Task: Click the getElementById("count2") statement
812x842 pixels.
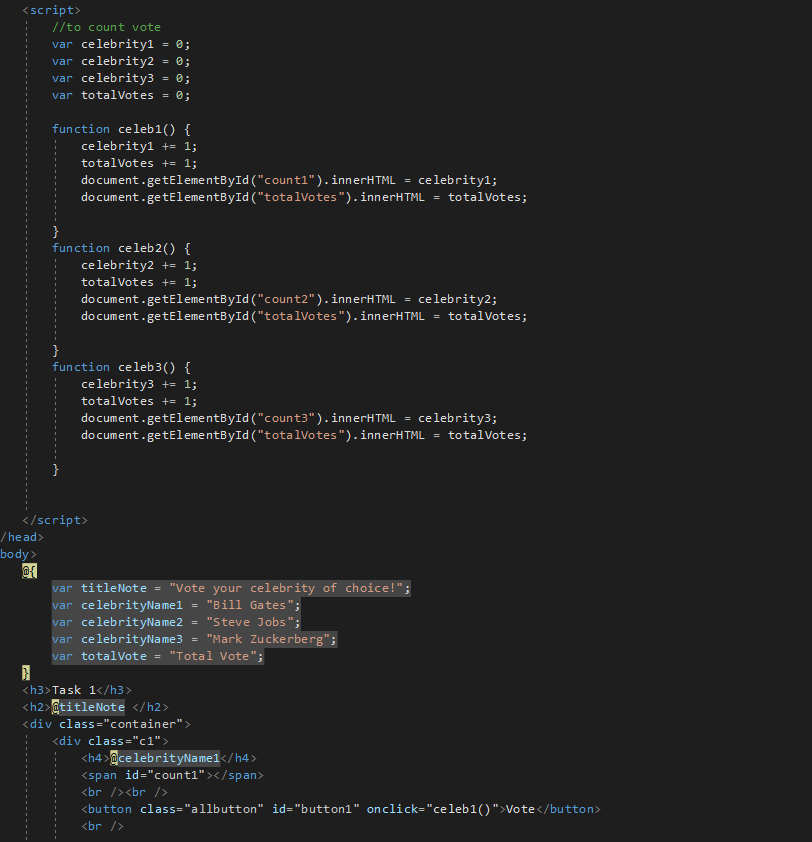Action: [x=289, y=299]
